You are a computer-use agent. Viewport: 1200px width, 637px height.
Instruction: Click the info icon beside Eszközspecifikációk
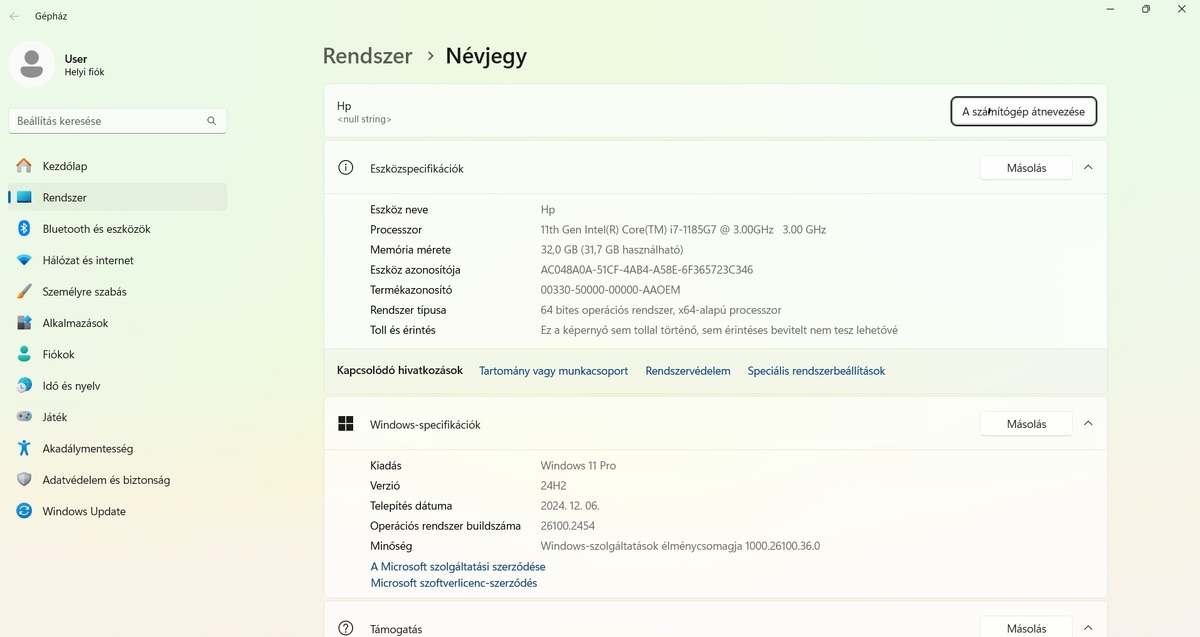coord(346,168)
